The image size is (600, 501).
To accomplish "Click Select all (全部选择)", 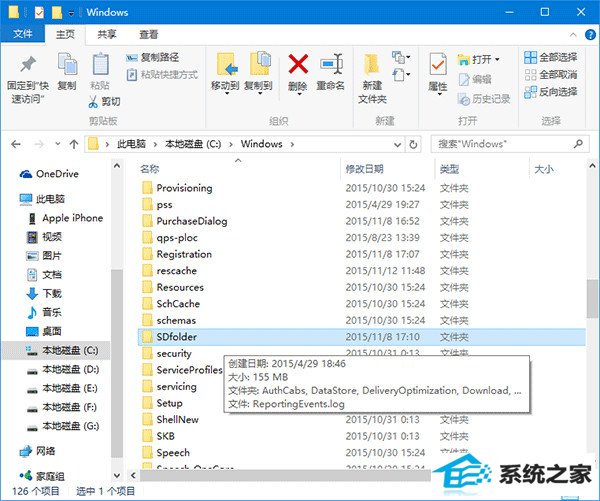I will coord(551,57).
